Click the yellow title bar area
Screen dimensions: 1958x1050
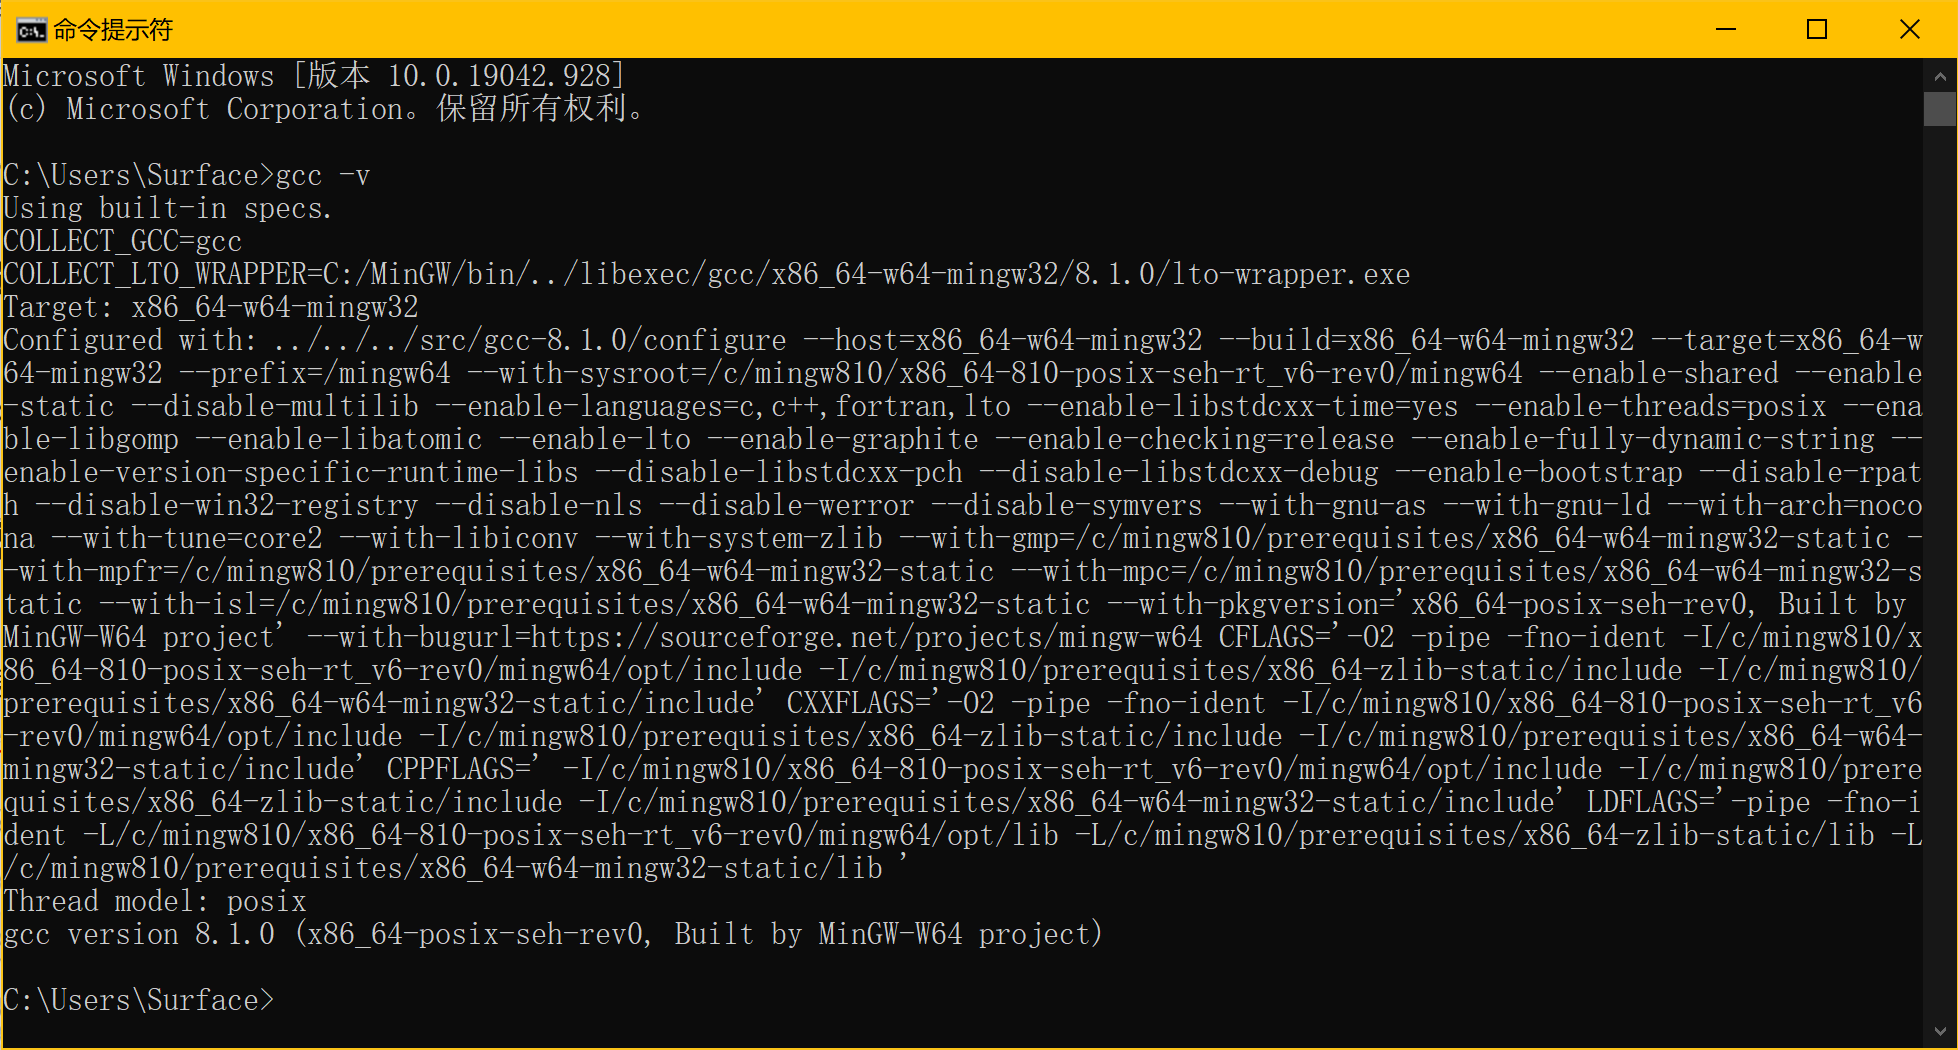900,29
